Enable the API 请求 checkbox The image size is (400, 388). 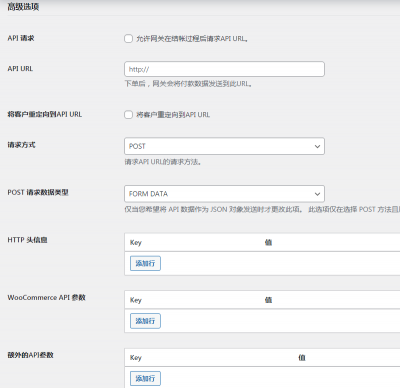(x=128, y=39)
